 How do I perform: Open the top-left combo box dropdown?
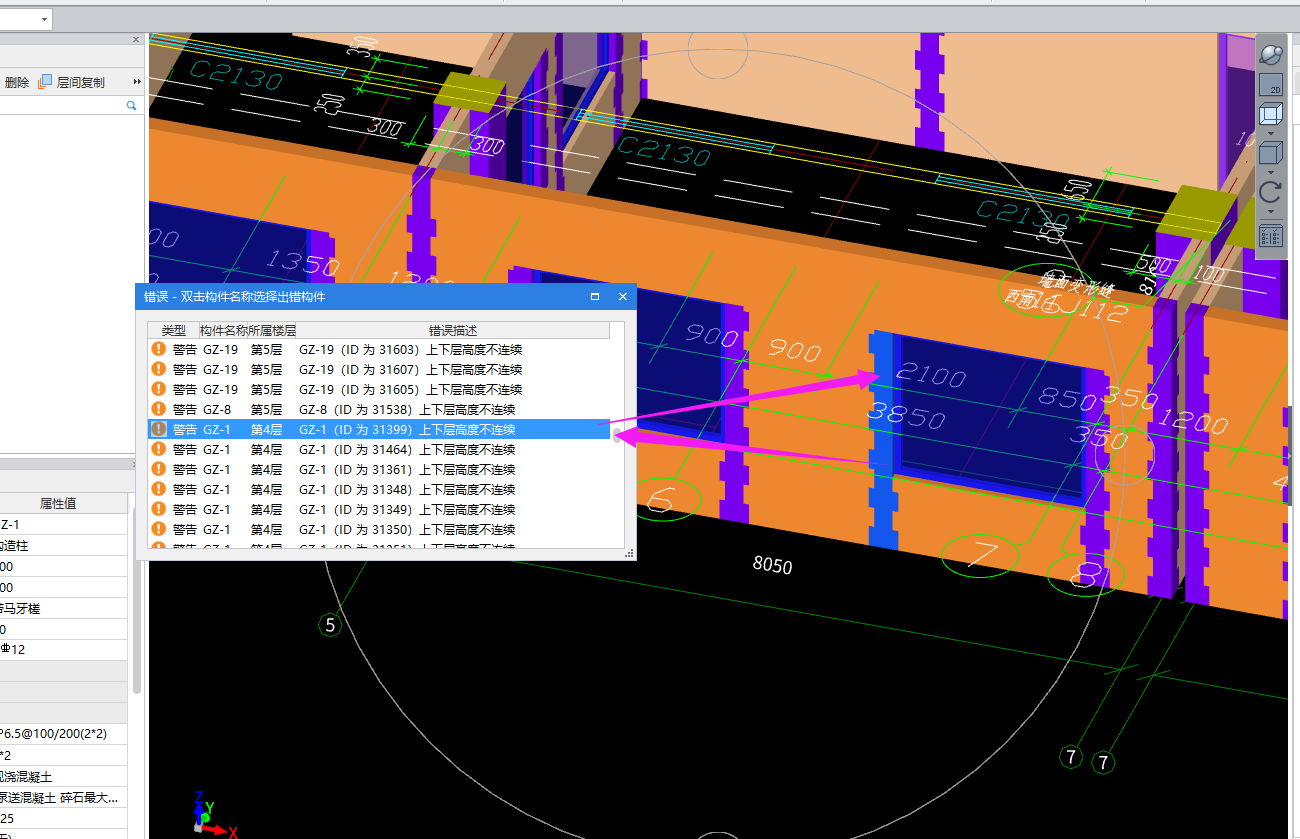coord(45,19)
